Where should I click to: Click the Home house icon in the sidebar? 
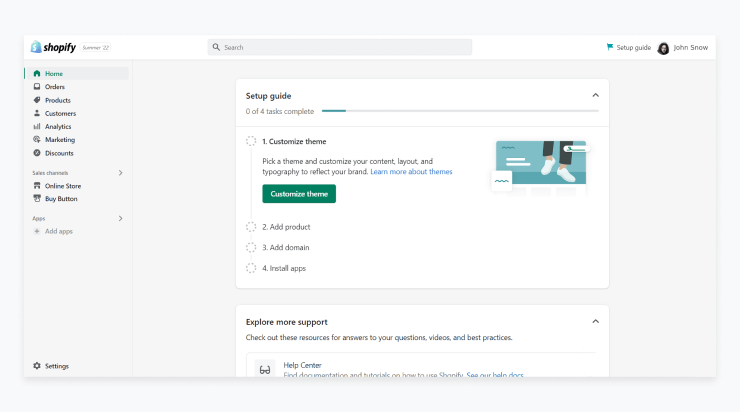[37, 74]
